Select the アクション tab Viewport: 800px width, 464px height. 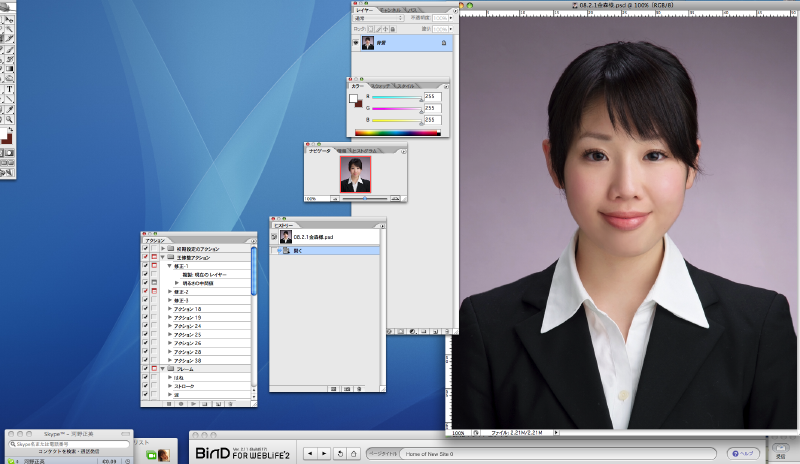155,240
